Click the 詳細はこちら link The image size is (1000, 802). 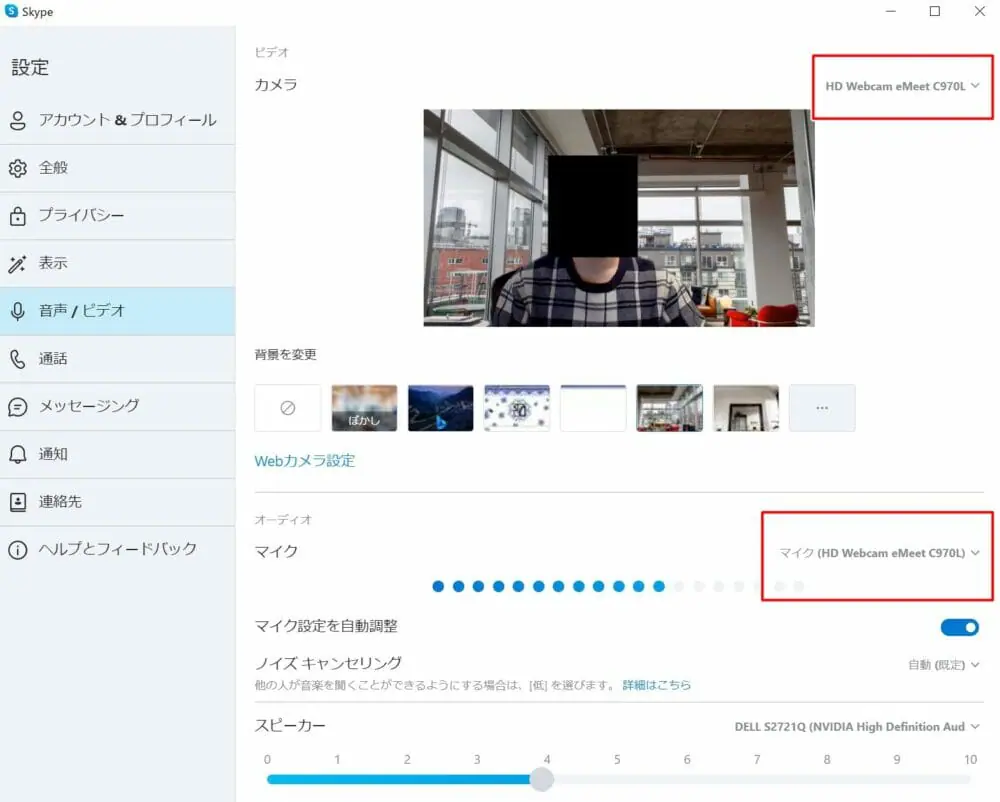[657, 686]
